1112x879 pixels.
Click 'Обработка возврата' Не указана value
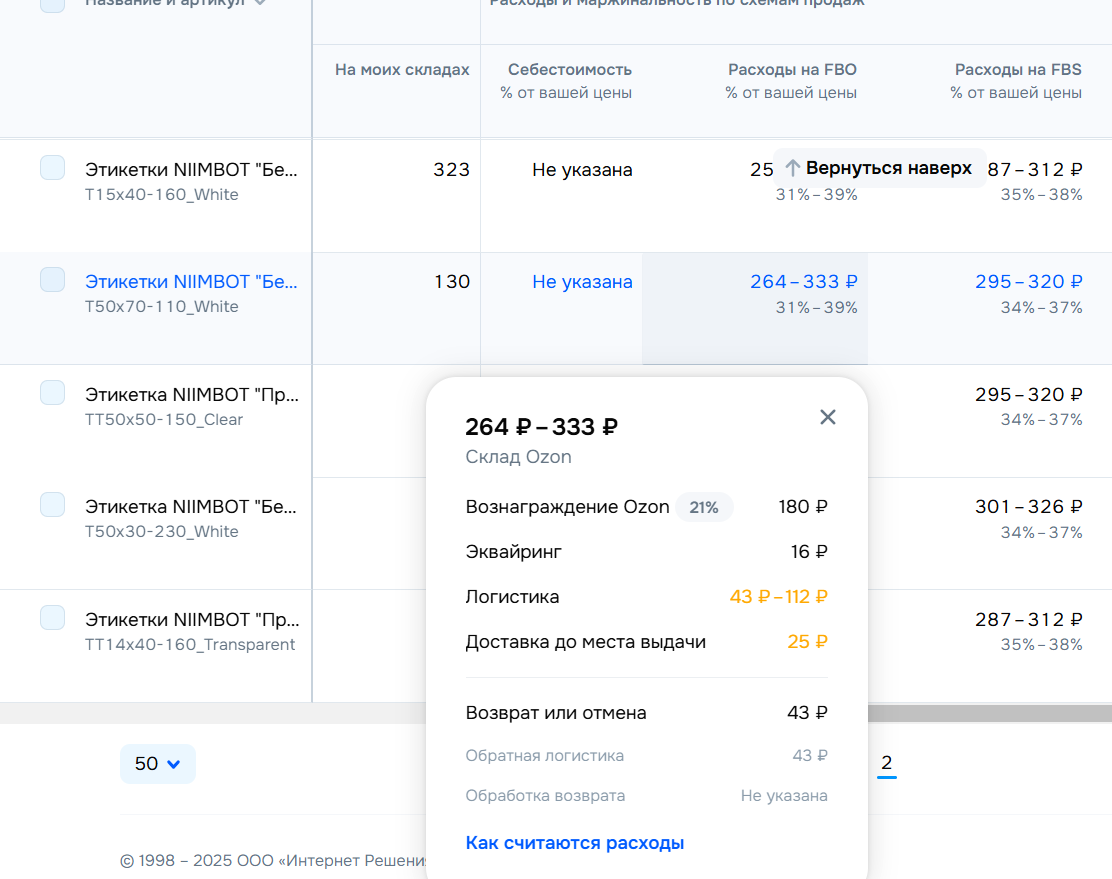coord(784,796)
